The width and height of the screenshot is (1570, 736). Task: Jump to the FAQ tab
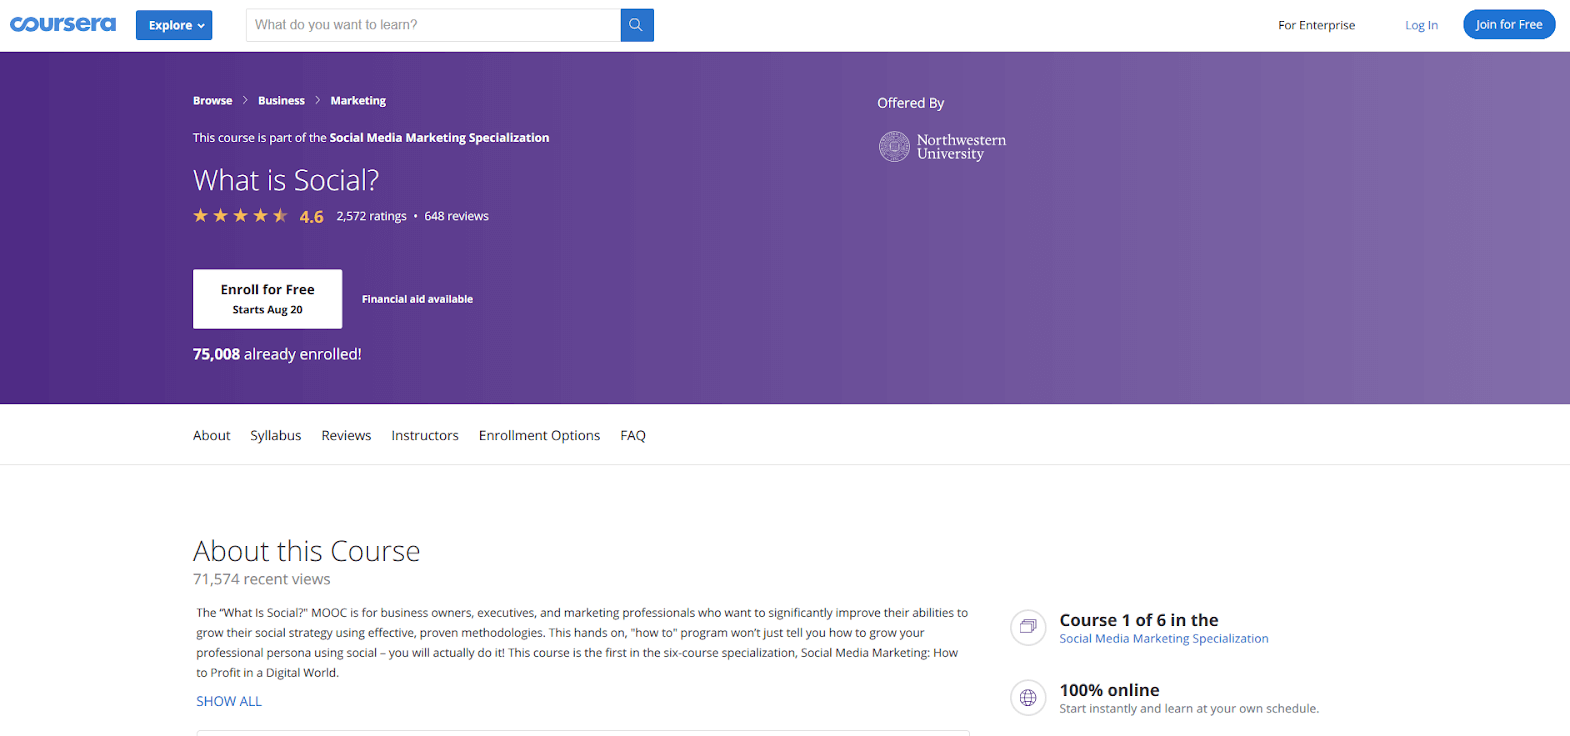(633, 435)
